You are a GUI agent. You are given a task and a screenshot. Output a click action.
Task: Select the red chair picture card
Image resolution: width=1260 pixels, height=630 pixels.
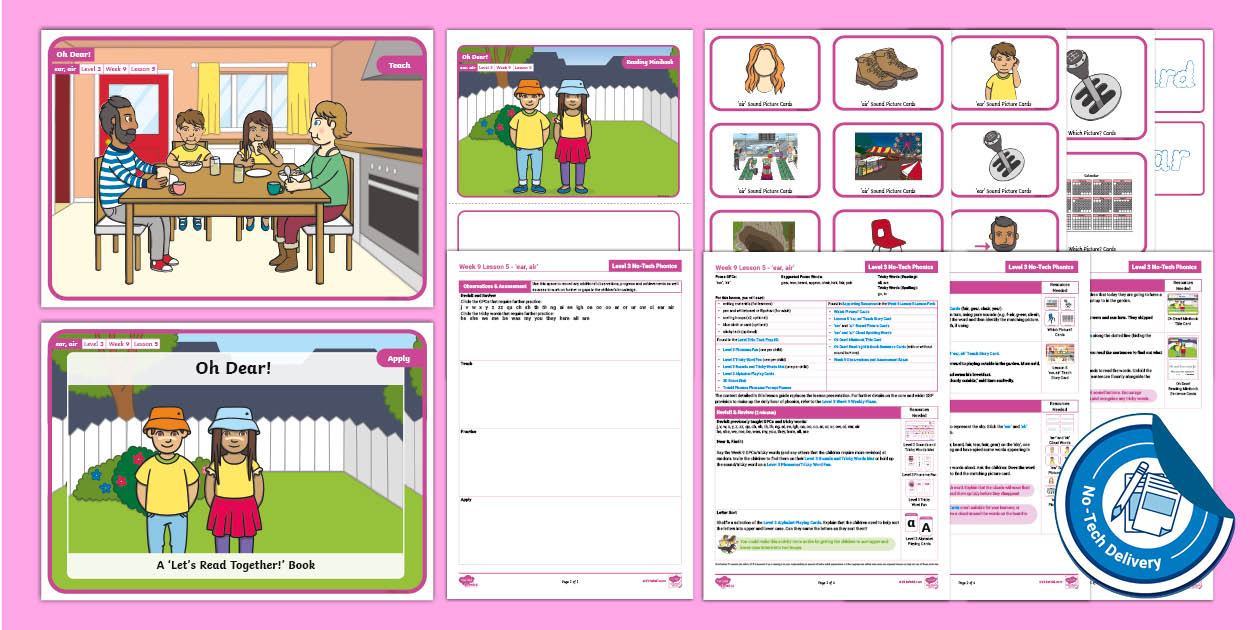[885, 235]
